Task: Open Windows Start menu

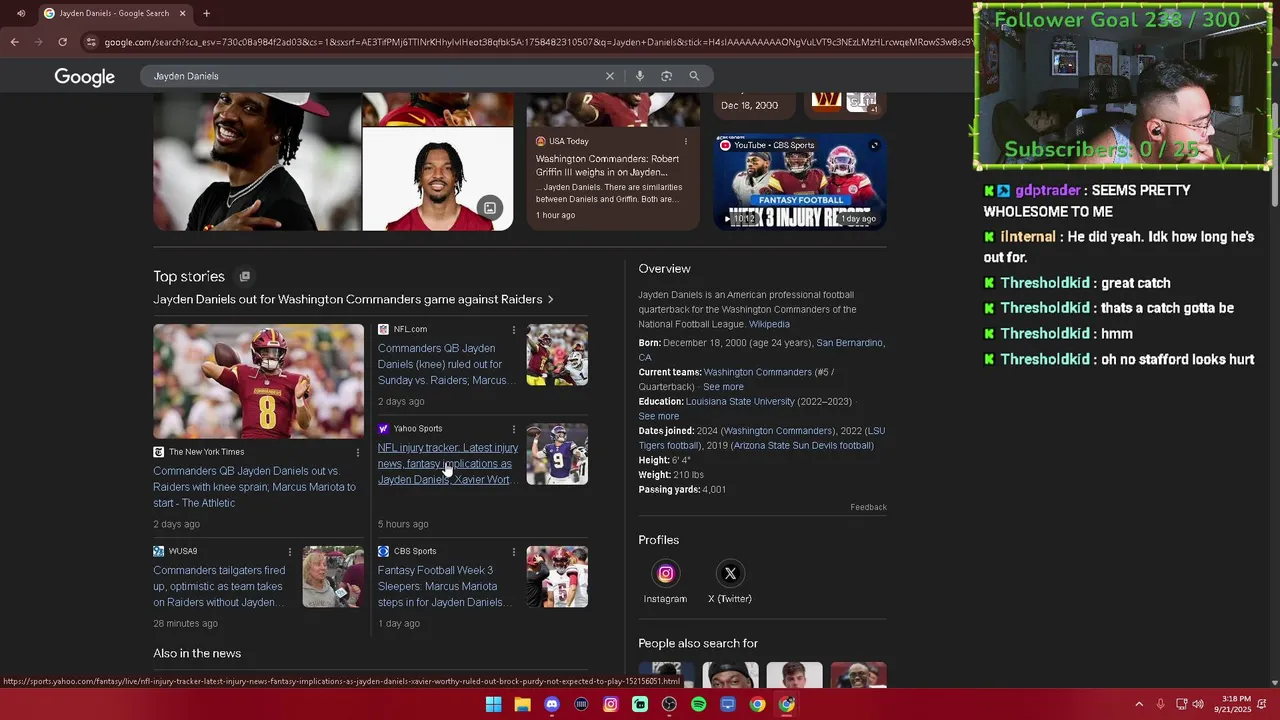Action: (493, 704)
